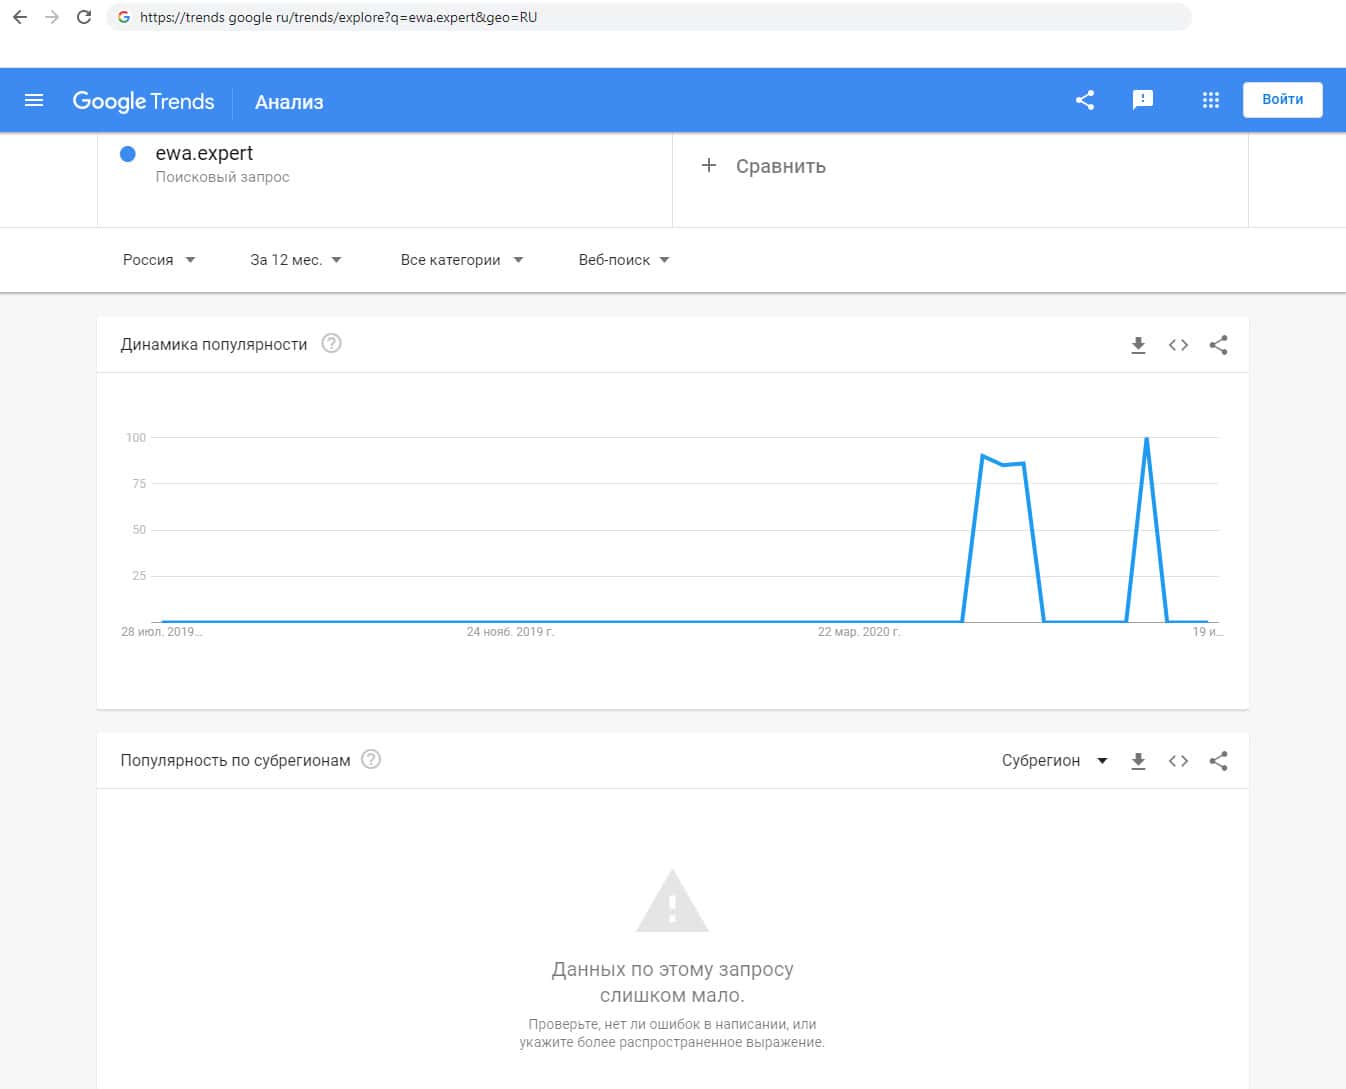Share the subregion popularity widget
The width and height of the screenshot is (1346, 1089).
point(1218,761)
